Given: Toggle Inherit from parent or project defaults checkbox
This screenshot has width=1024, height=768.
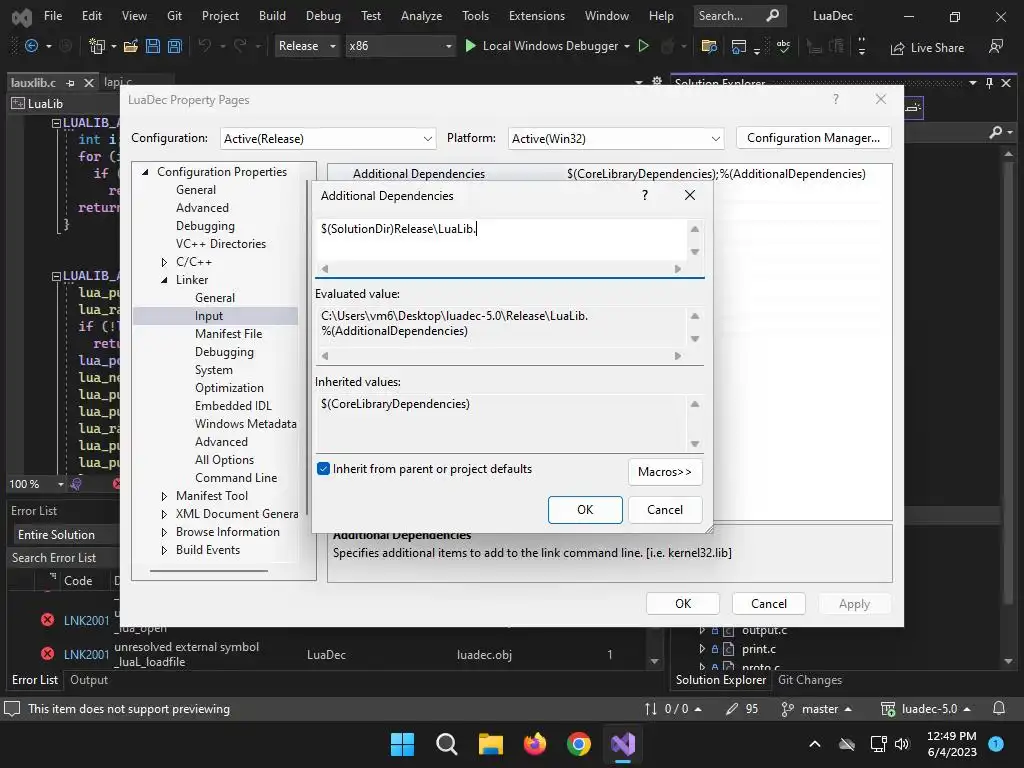Looking at the screenshot, I should [x=323, y=469].
